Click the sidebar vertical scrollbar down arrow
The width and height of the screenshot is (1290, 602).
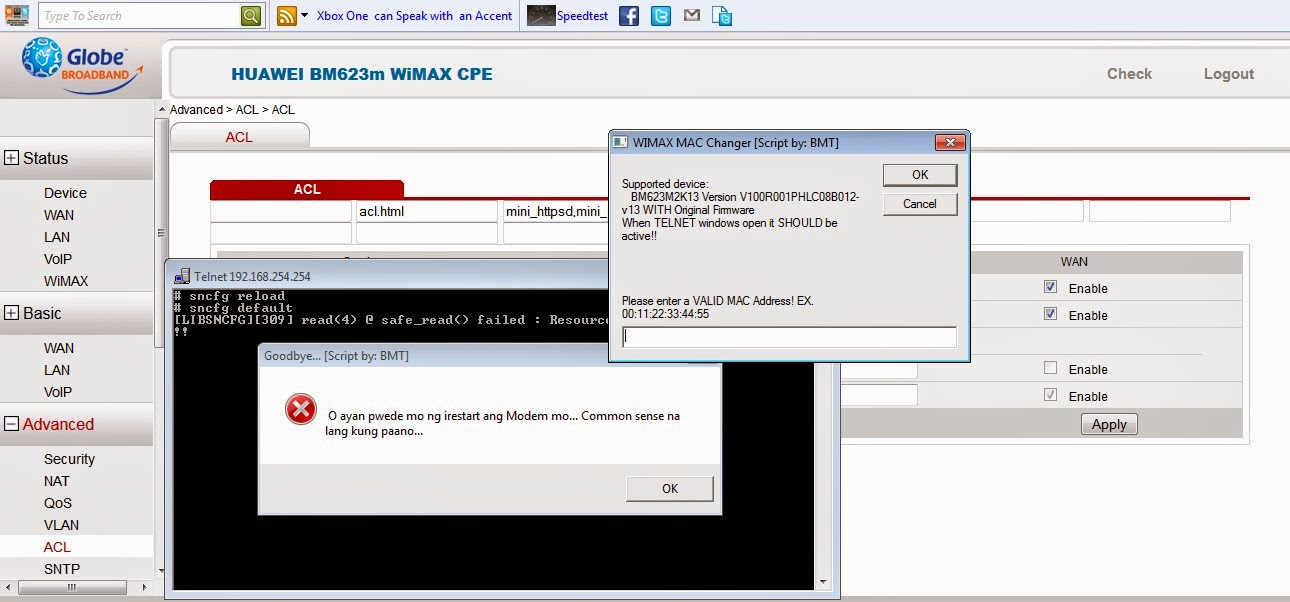coord(160,571)
